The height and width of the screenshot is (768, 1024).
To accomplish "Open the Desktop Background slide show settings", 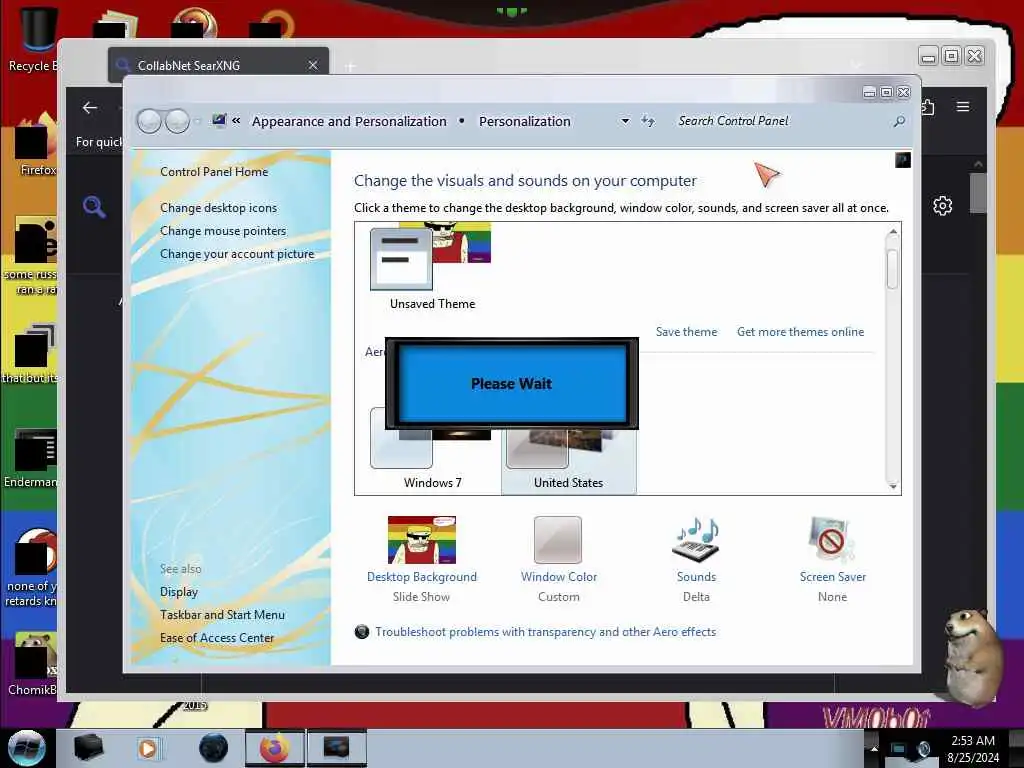I will click(x=421, y=559).
